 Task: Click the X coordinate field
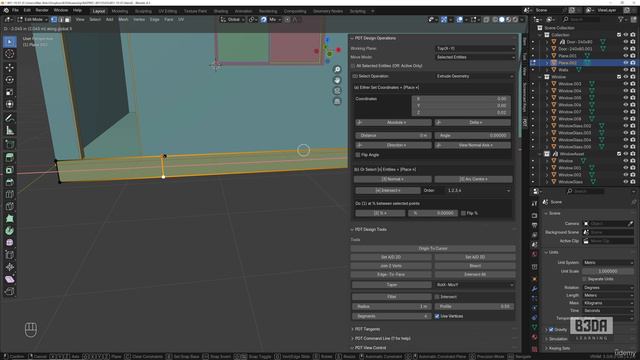tap(461, 99)
